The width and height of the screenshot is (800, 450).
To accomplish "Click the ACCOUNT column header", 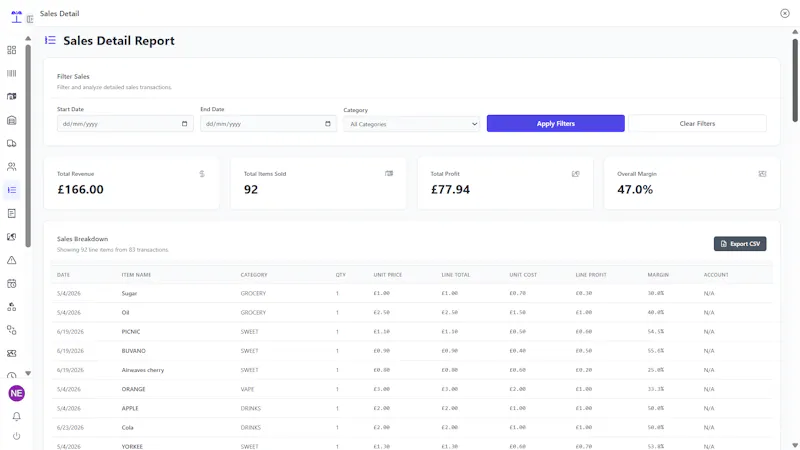I will click(x=716, y=275).
